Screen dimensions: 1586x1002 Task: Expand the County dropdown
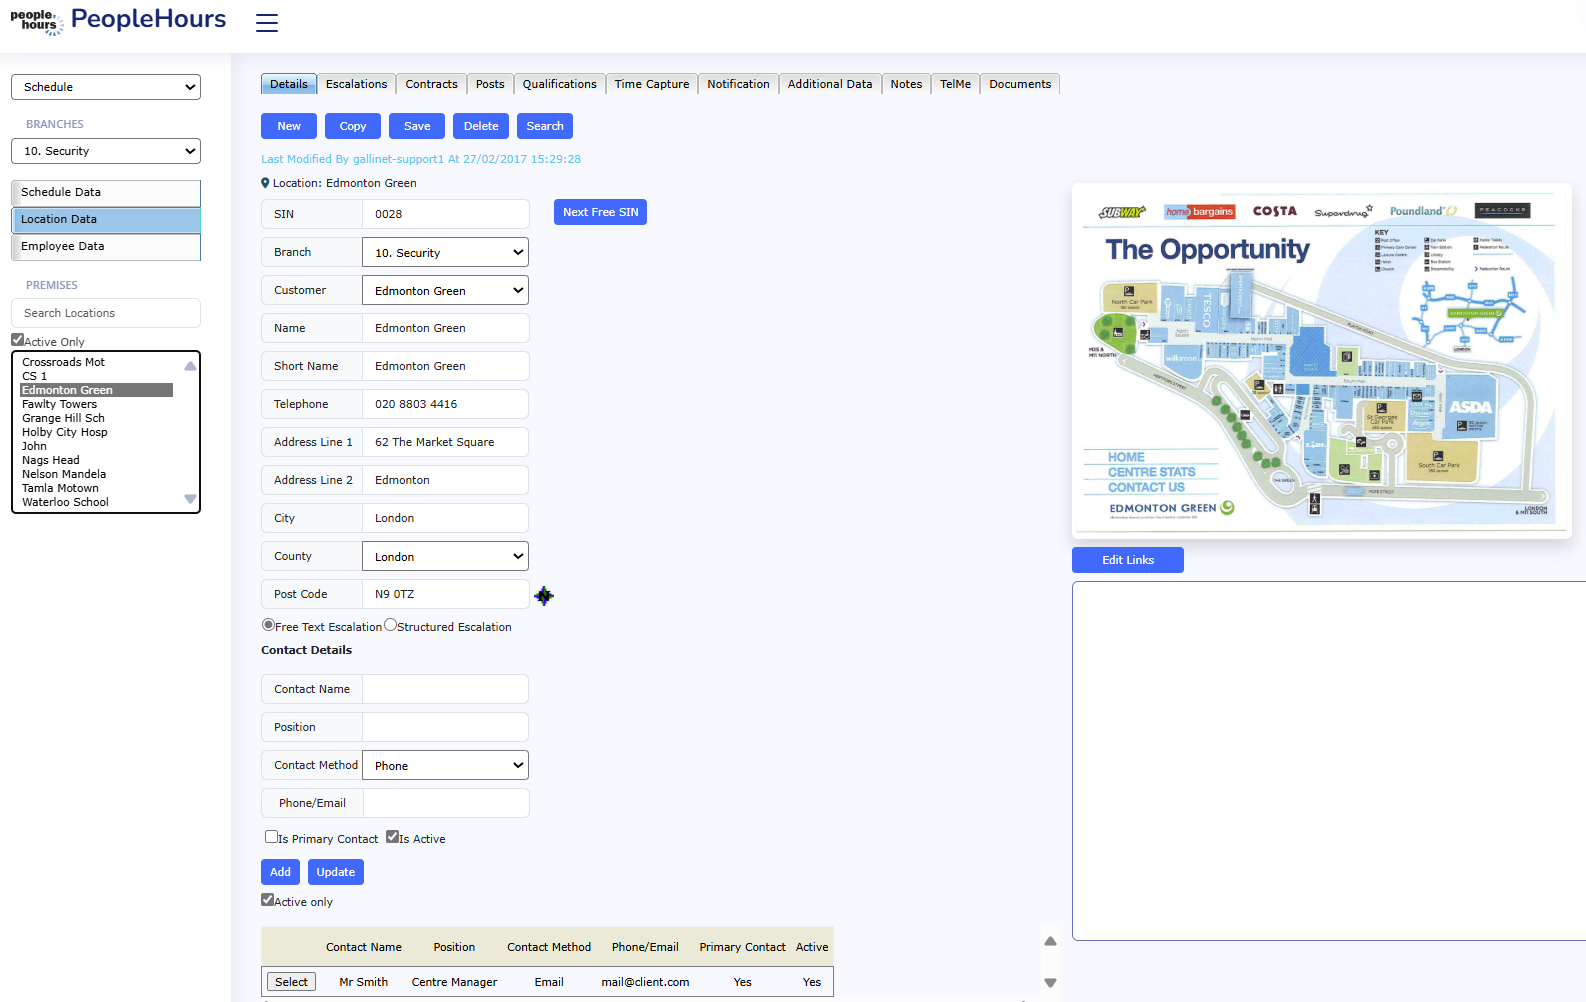click(x=445, y=557)
